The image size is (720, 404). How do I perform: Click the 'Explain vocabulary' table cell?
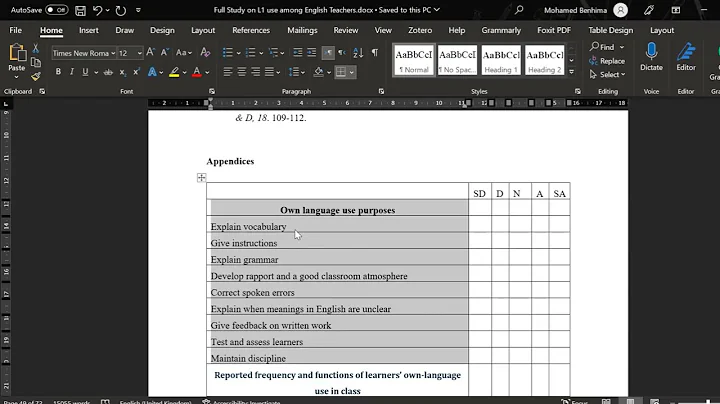click(338, 226)
